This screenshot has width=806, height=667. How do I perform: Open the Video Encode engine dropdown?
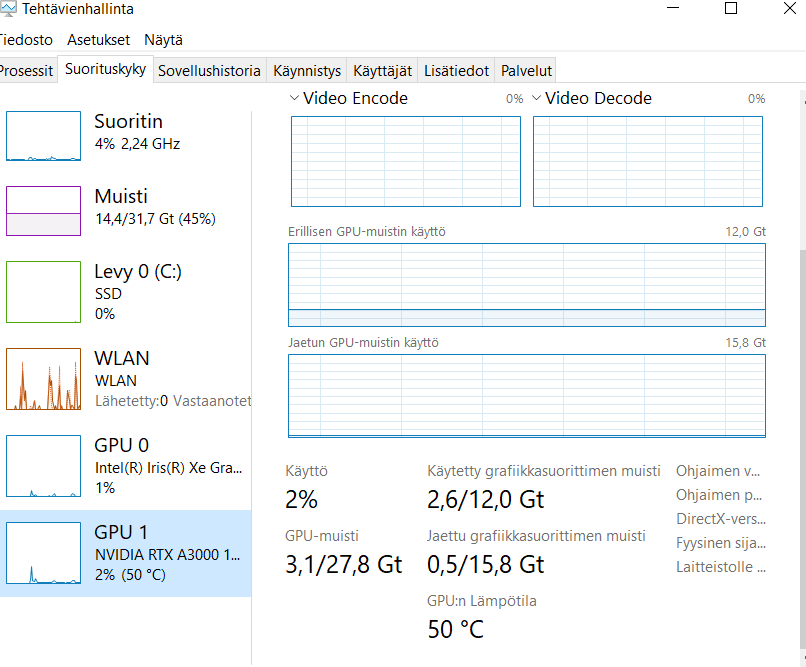pyautogui.click(x=295, y=98)
